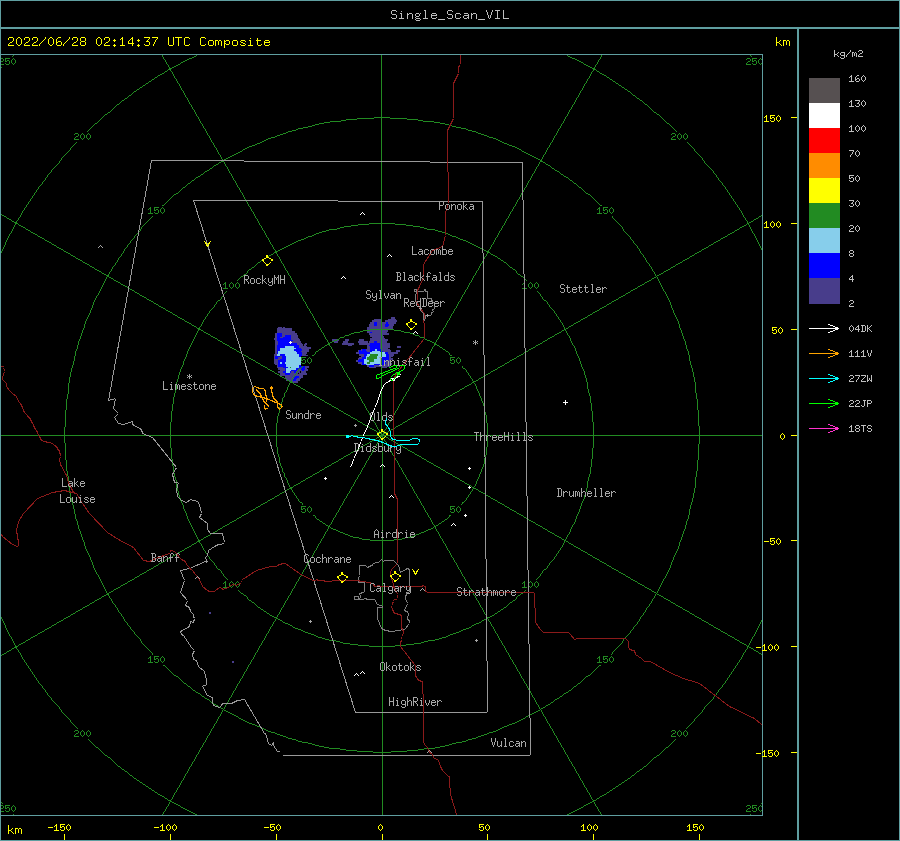Click the yellow diamond marker near Cochrane
This screenshot has height=841, width=900.
pos(342,577)
